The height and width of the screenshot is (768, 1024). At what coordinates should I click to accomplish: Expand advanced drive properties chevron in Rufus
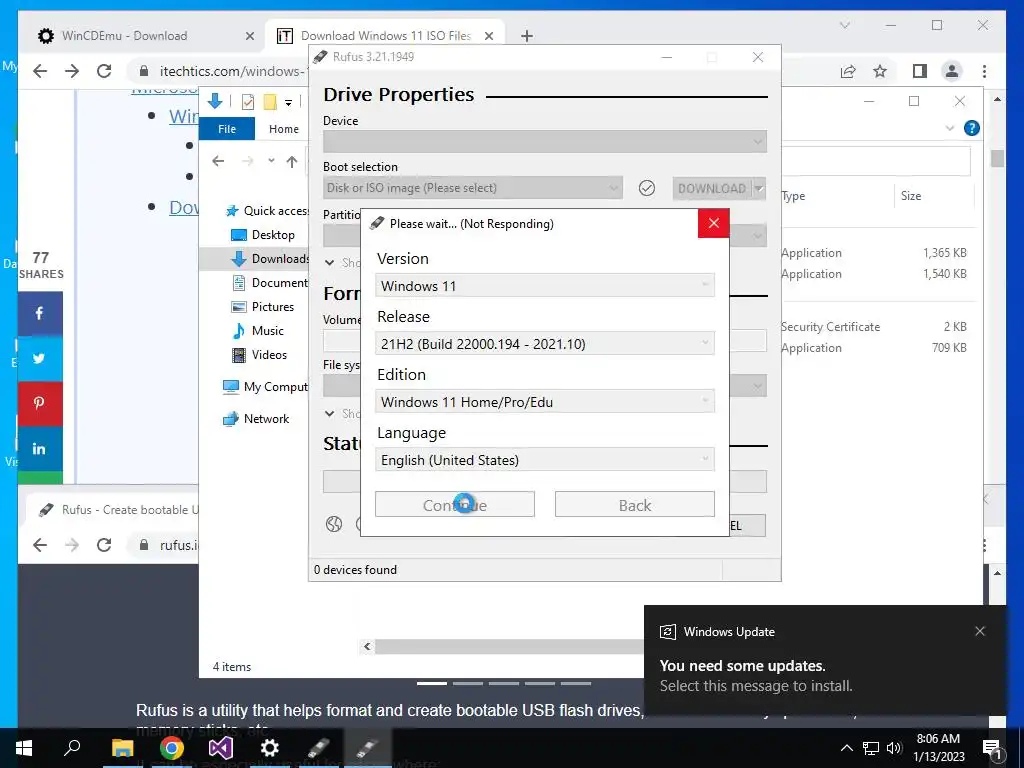coord(330,263)
